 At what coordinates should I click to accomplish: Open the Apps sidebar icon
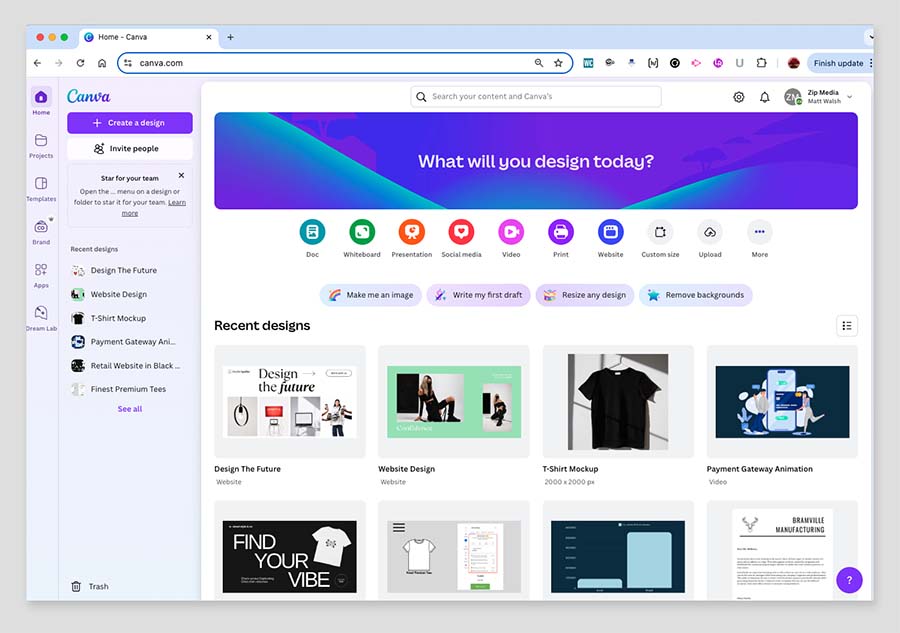(41, 270)
